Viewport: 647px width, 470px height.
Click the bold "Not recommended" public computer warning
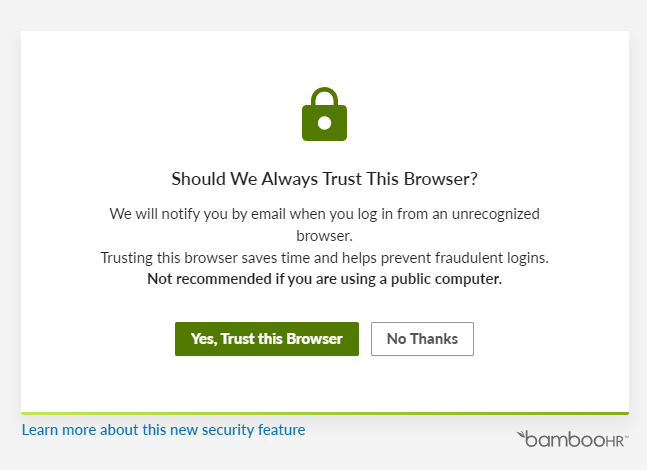tap(324, 279)
